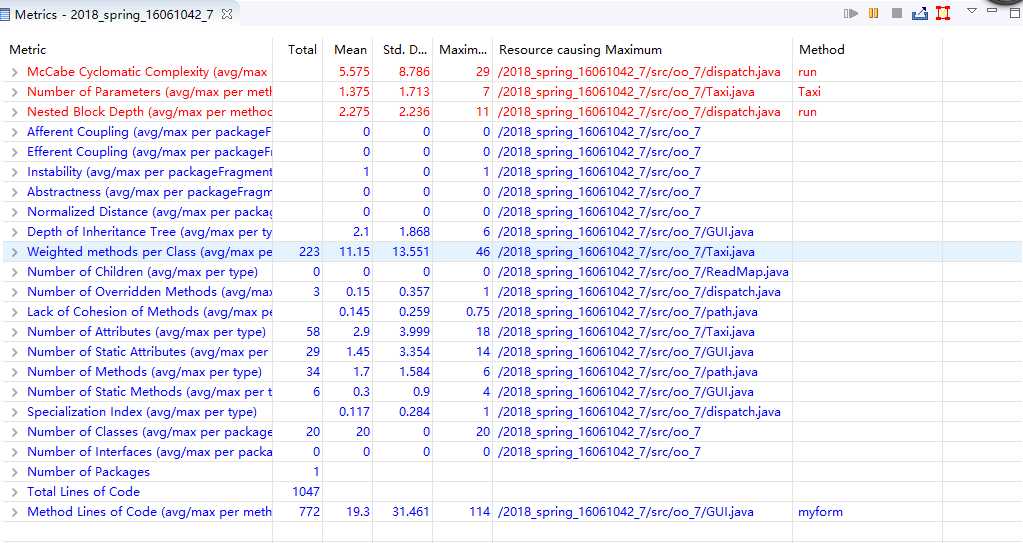
Task: Click the Export metrics to XML icon
Action: [x=920, y=13]
